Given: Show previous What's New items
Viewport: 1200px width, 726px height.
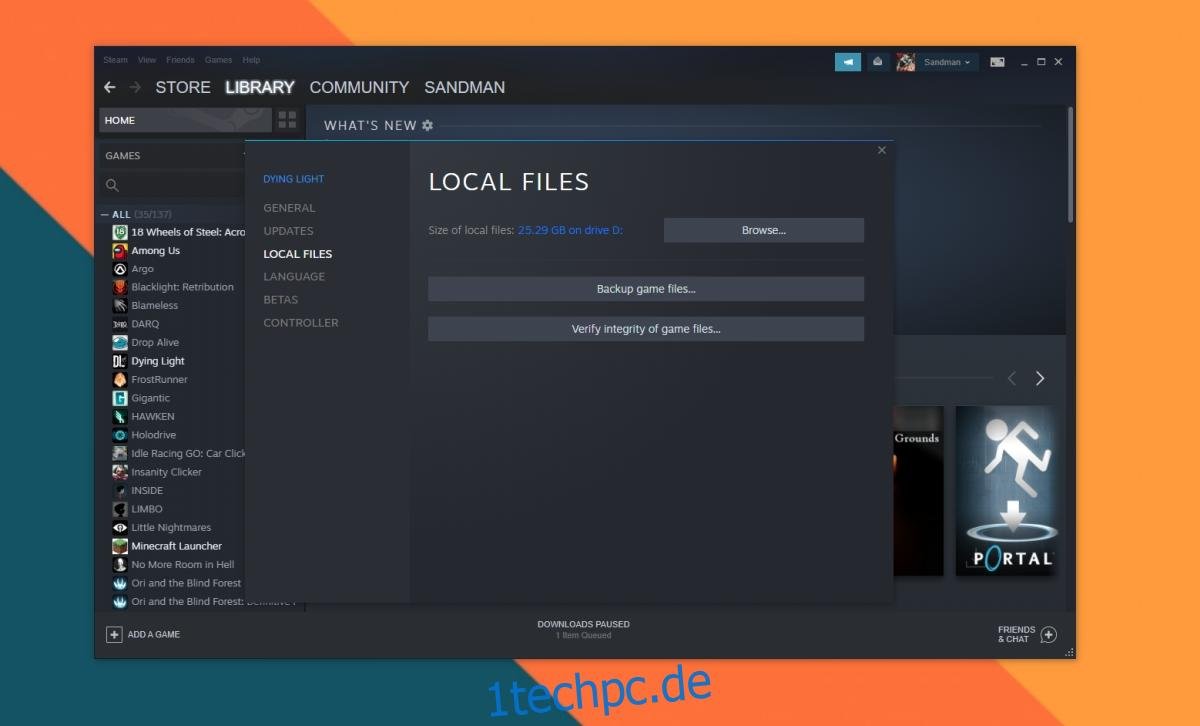Looking at the screenshot, I should [x=1012, y=378].
